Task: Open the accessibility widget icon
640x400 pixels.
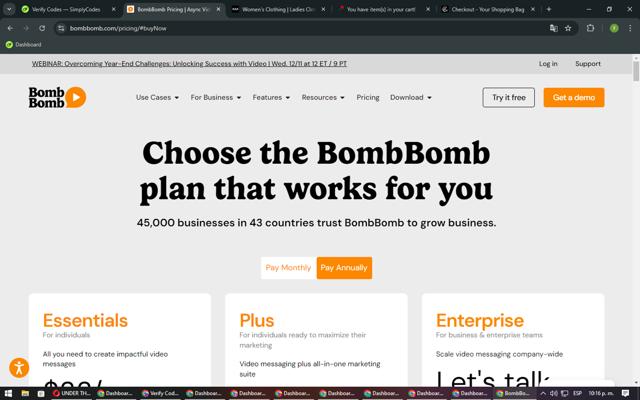Action: coord(19,368)
